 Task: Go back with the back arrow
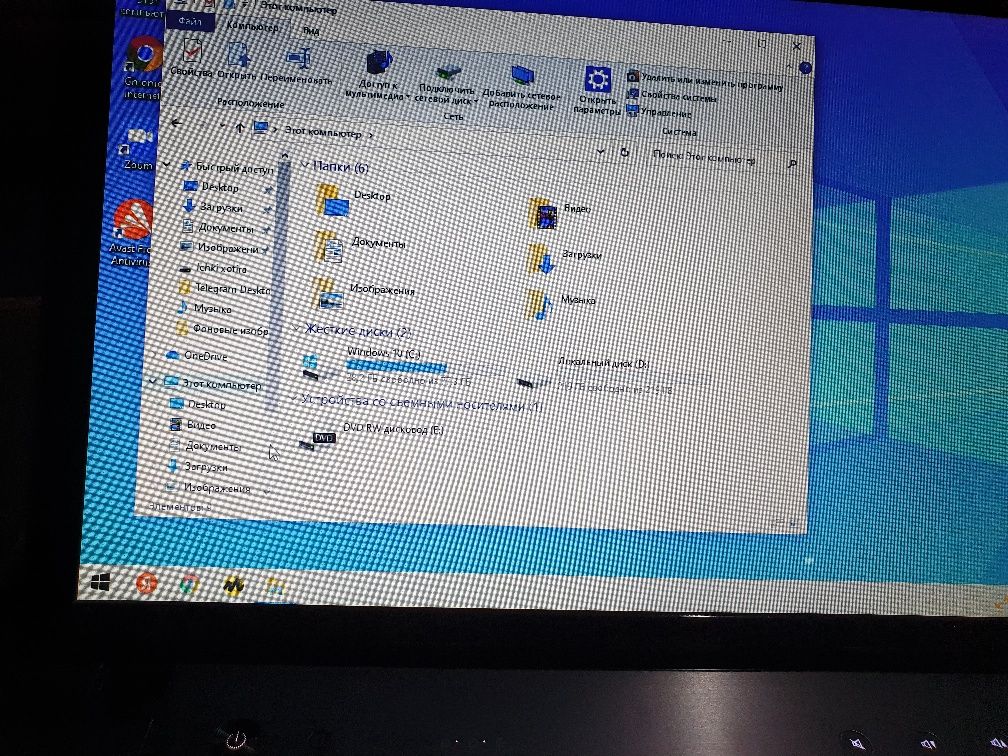[x=176, y=123]
